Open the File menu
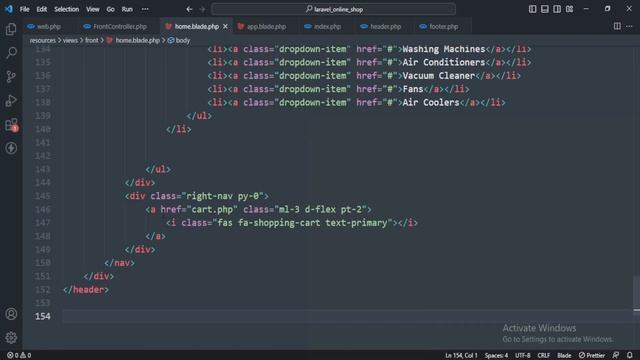Image resolution: width=640 pixels, height=360 pixels. (x=24, y=9)
